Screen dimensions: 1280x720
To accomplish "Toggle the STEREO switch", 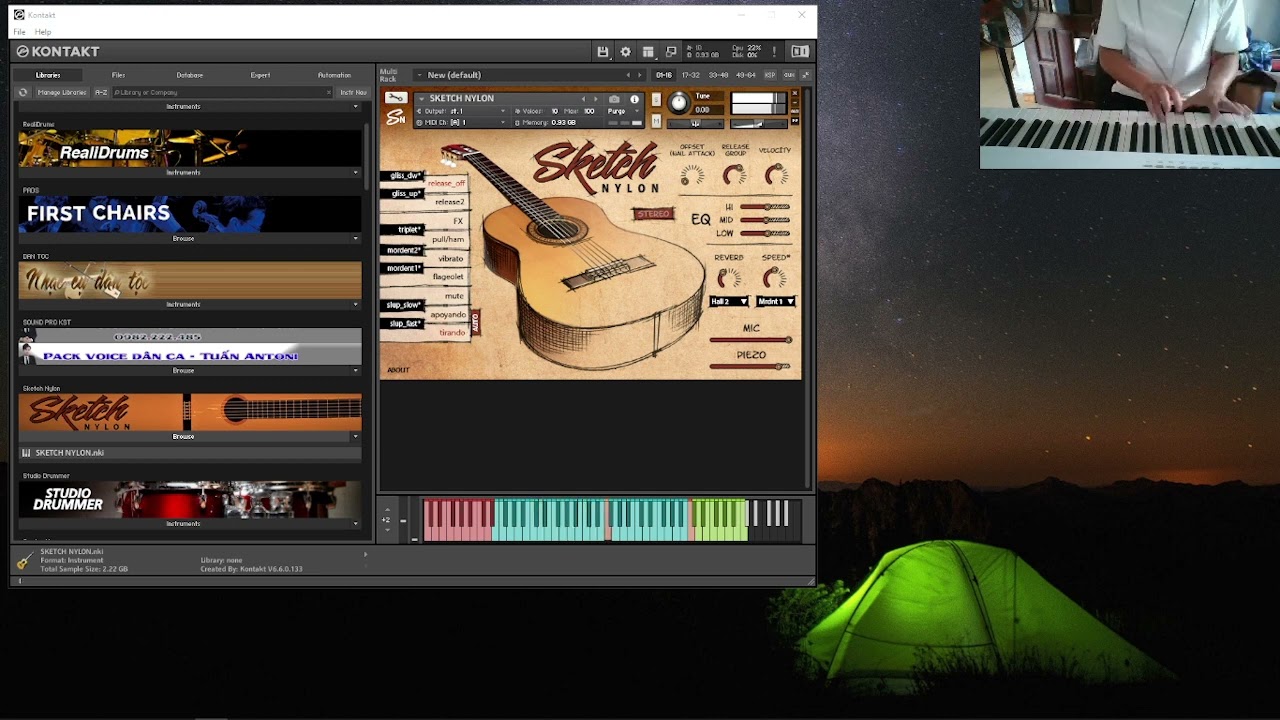I will (x=653, y=214).
